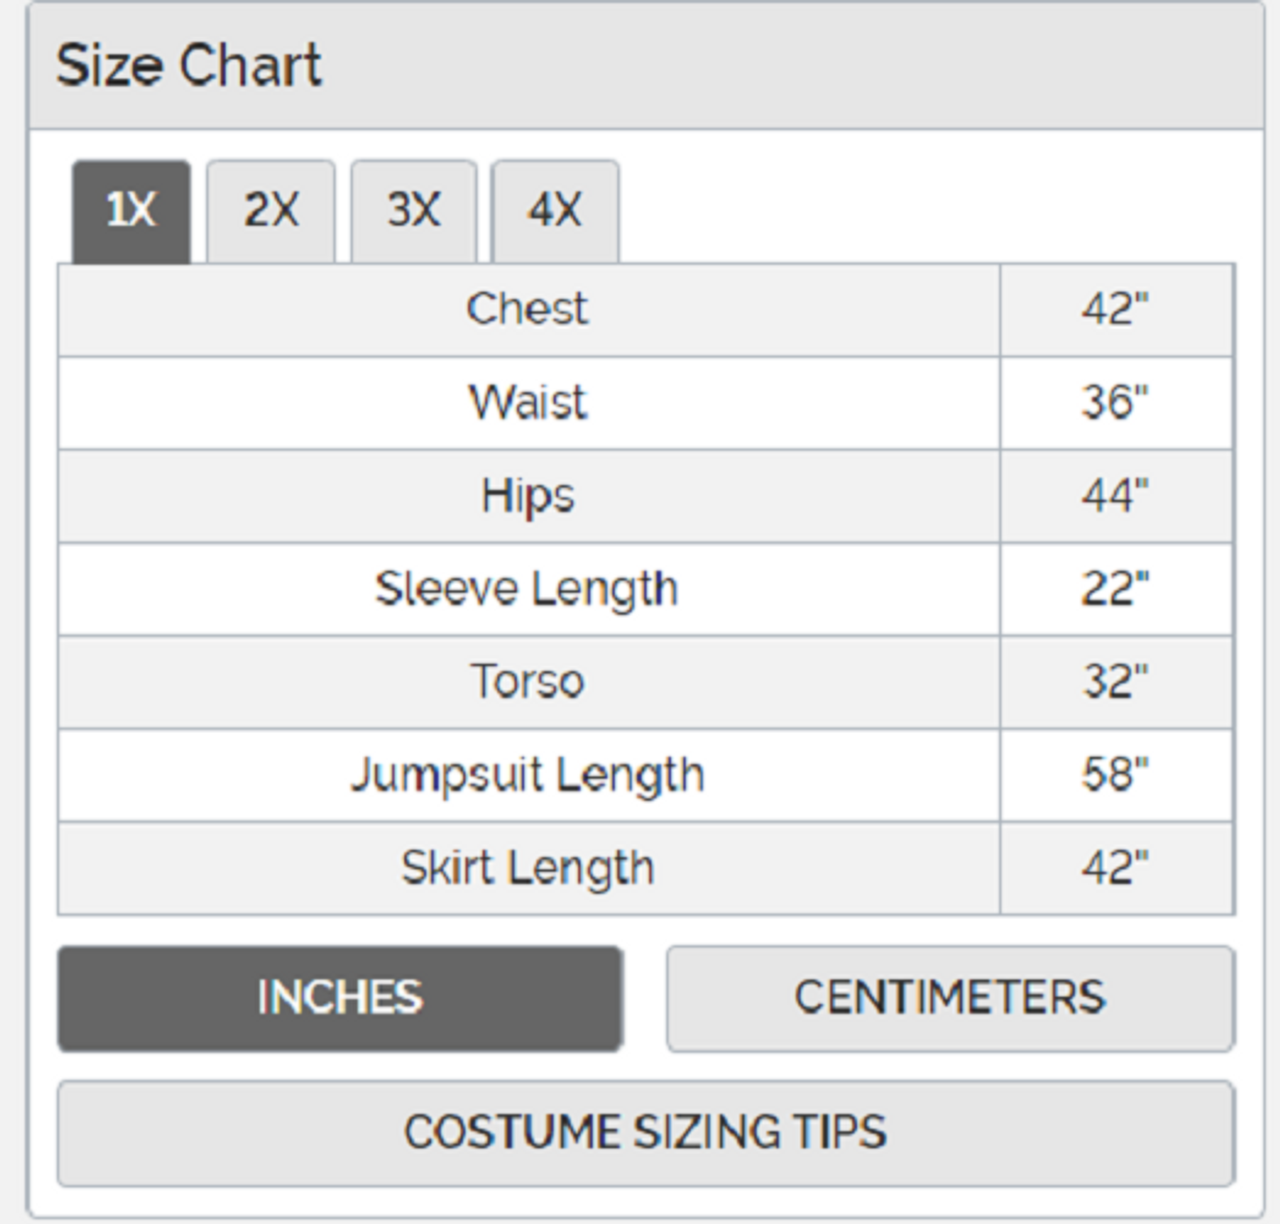Switch units to Centimeters

950,998
